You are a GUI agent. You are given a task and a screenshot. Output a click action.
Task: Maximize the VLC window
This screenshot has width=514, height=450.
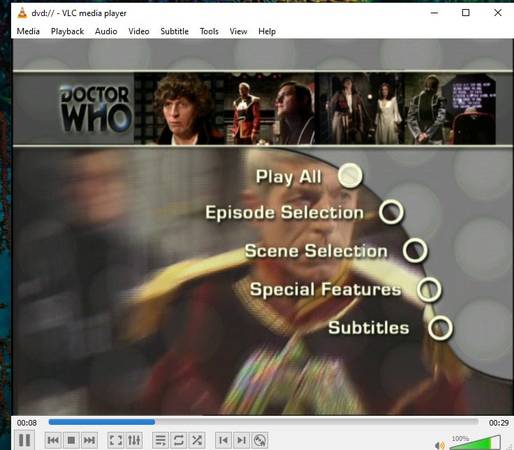point(466,13)
